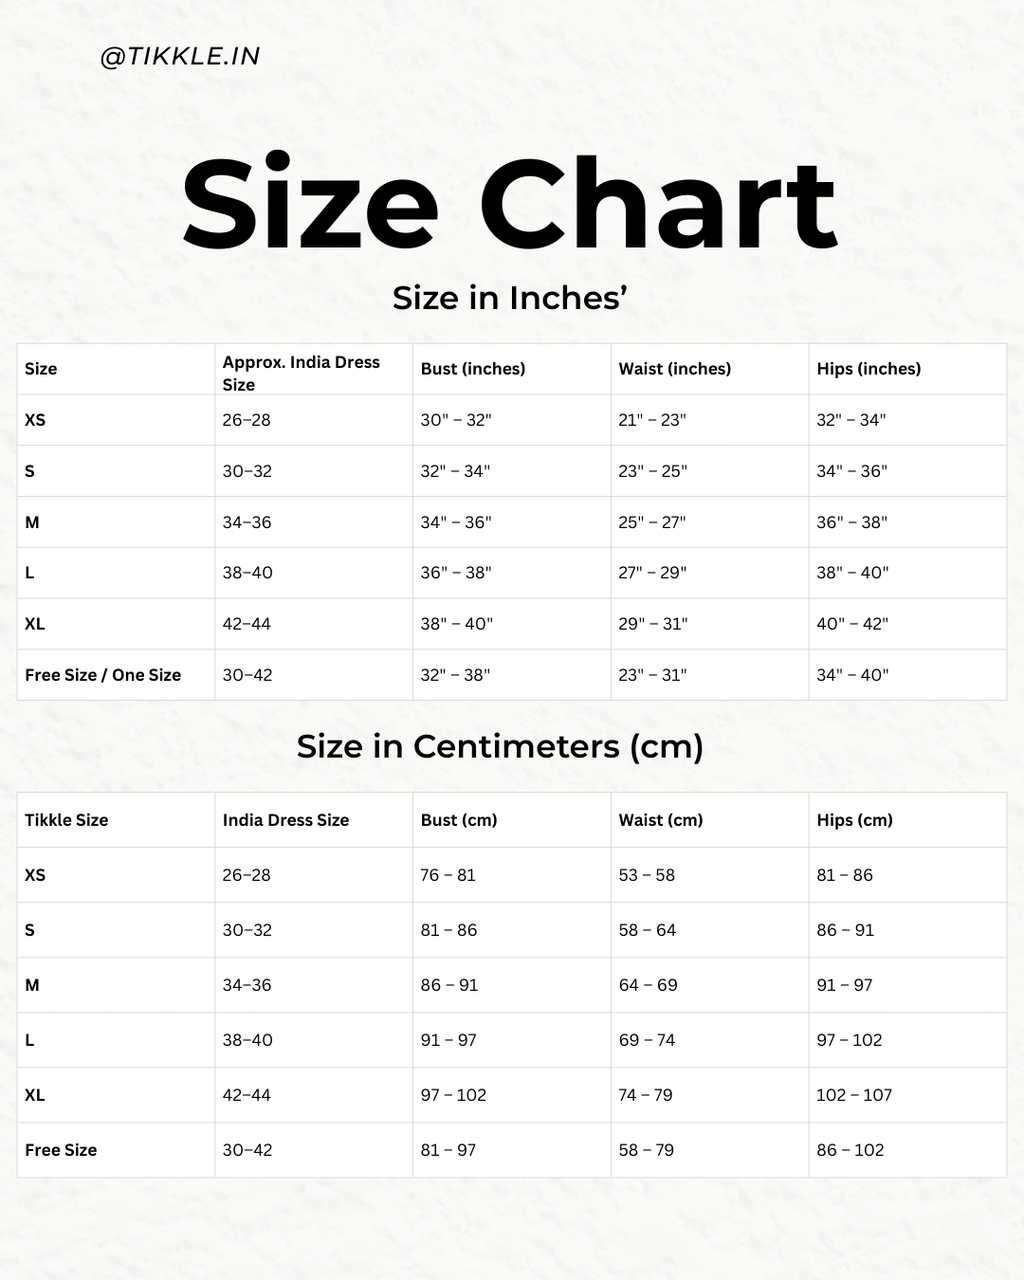Click the 40" – 42" hips cell
Viewport: 1024px width, 1280px height.
pos(852,624)
